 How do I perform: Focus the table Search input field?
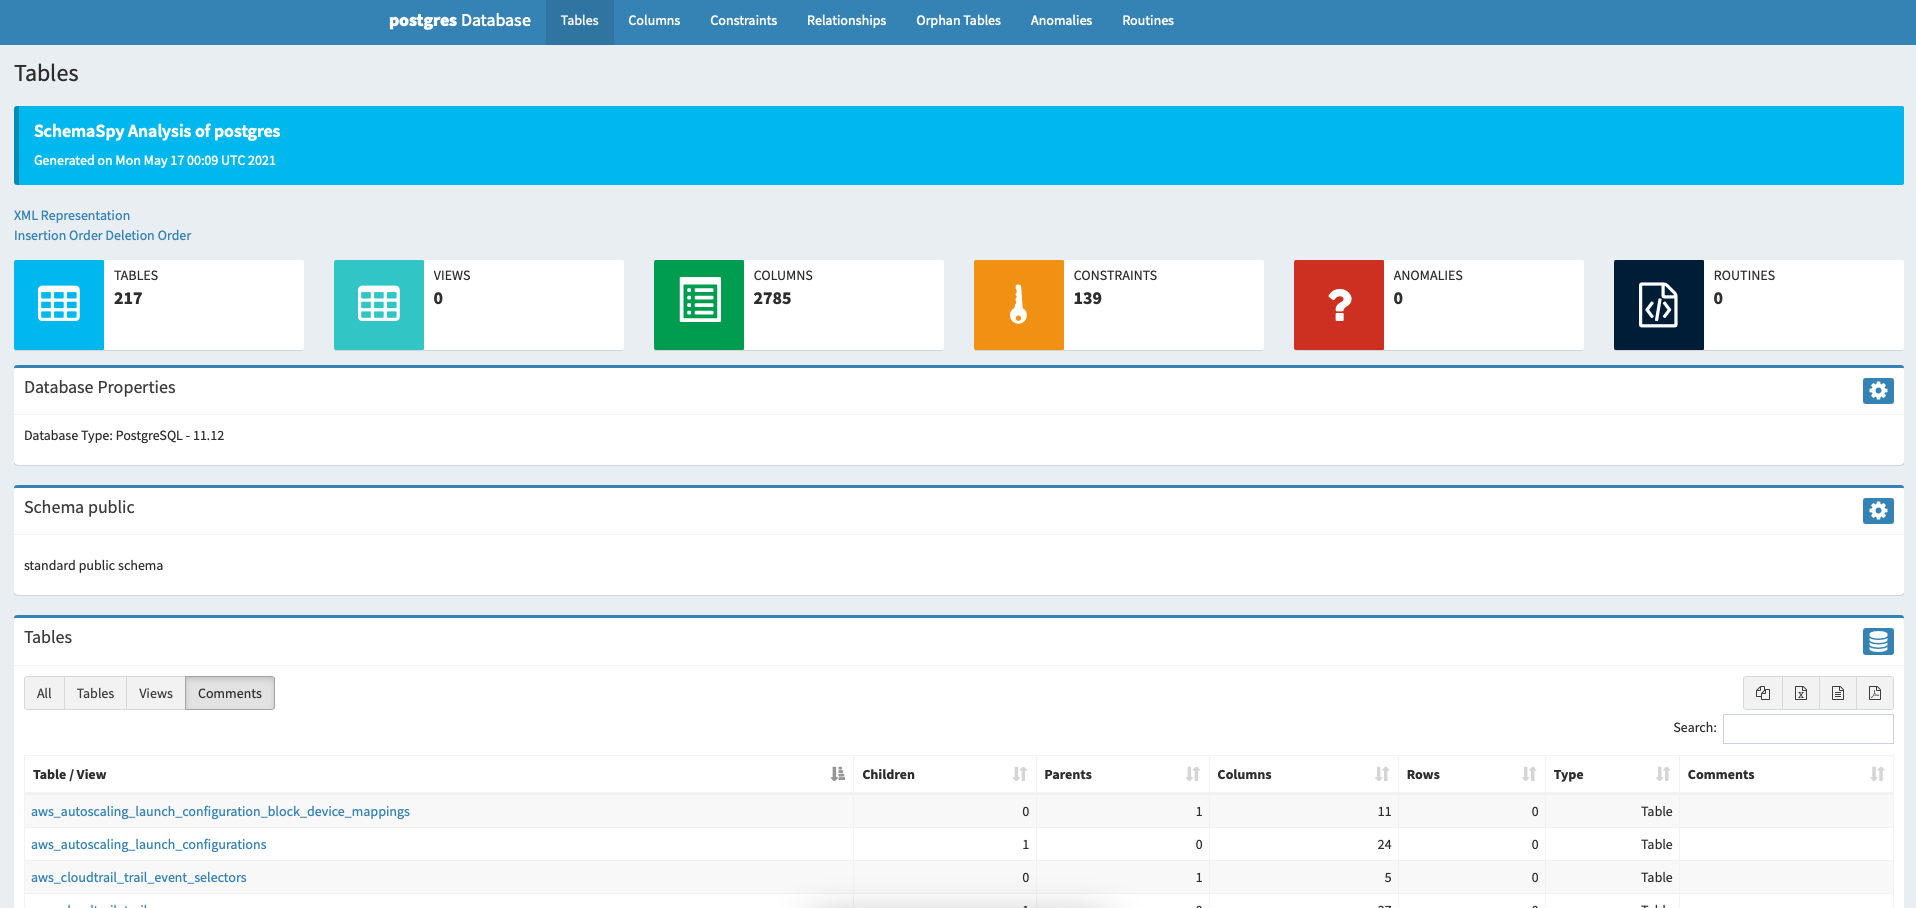[1808, 728]
